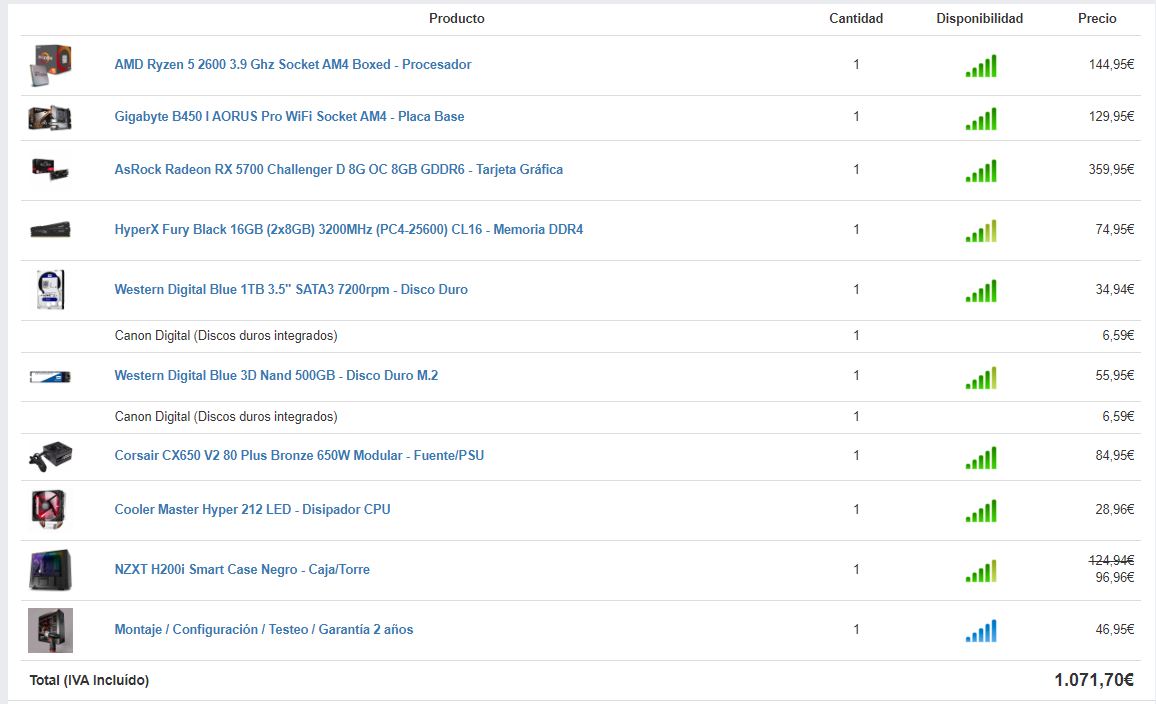
Task: Click availability icon for AsRock Radeon RX 5700
Action: [981, 172]
